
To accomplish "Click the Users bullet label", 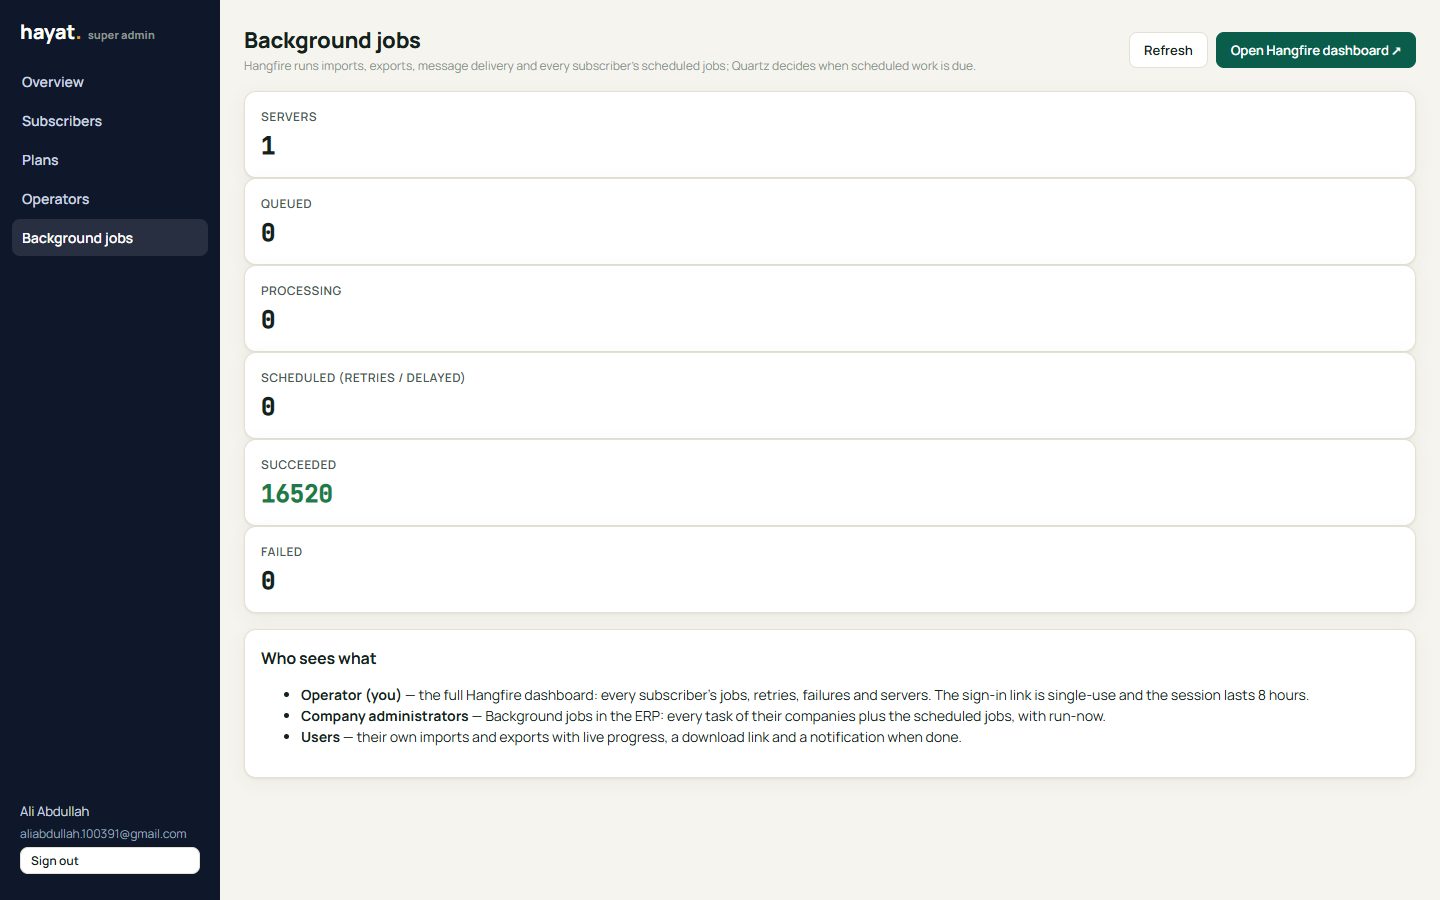I will [x=320, y=737].
